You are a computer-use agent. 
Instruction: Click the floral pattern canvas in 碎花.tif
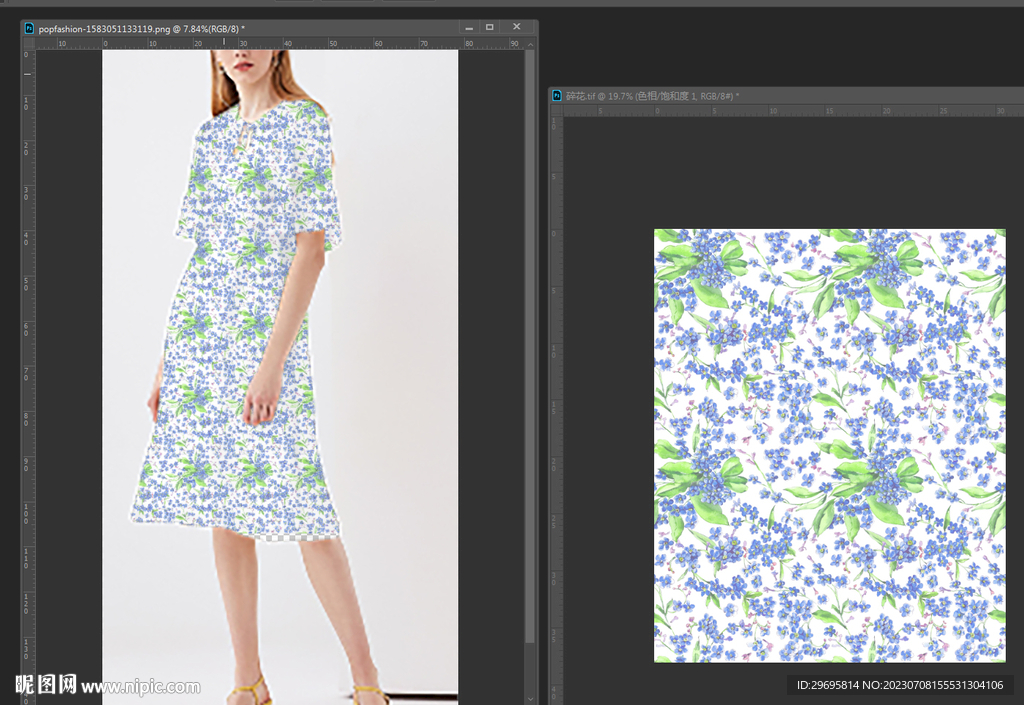pyautogui.click(x=829, y=445)
